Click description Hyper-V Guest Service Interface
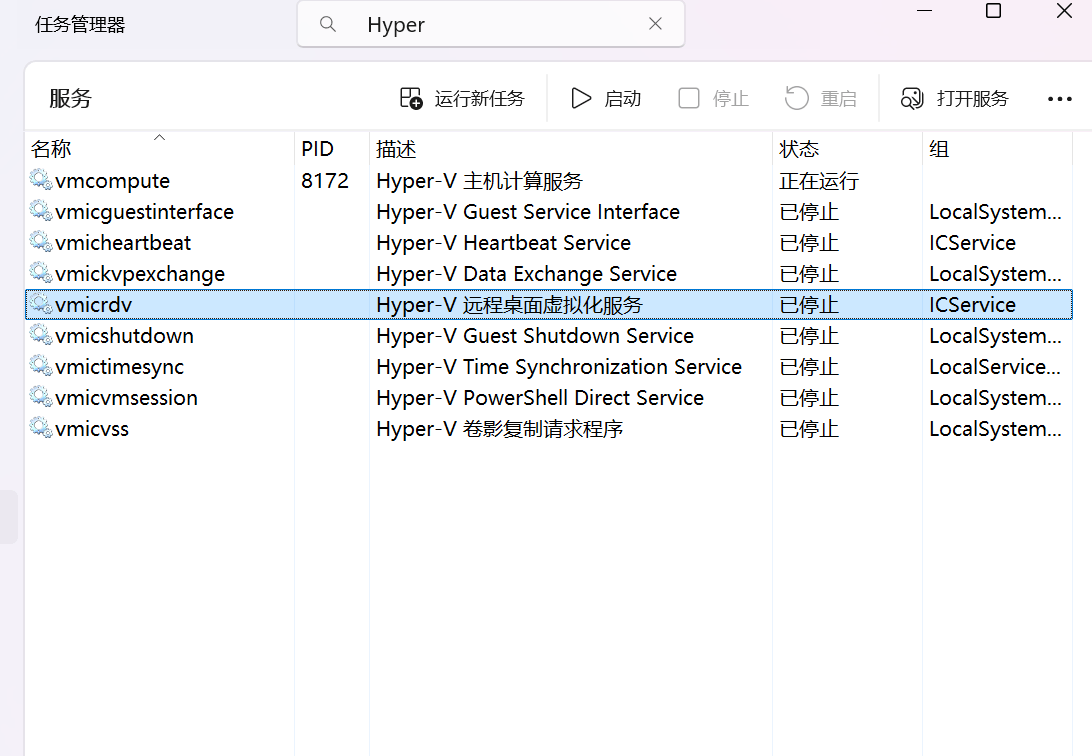Screen dimensions: 1092x756 pos(528,212)
